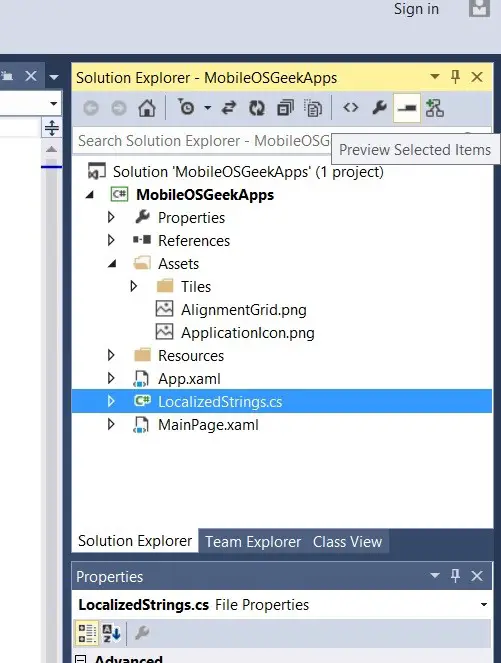Expand the MainPage.xaml node

pyautogui.click(x=111, y=424)
